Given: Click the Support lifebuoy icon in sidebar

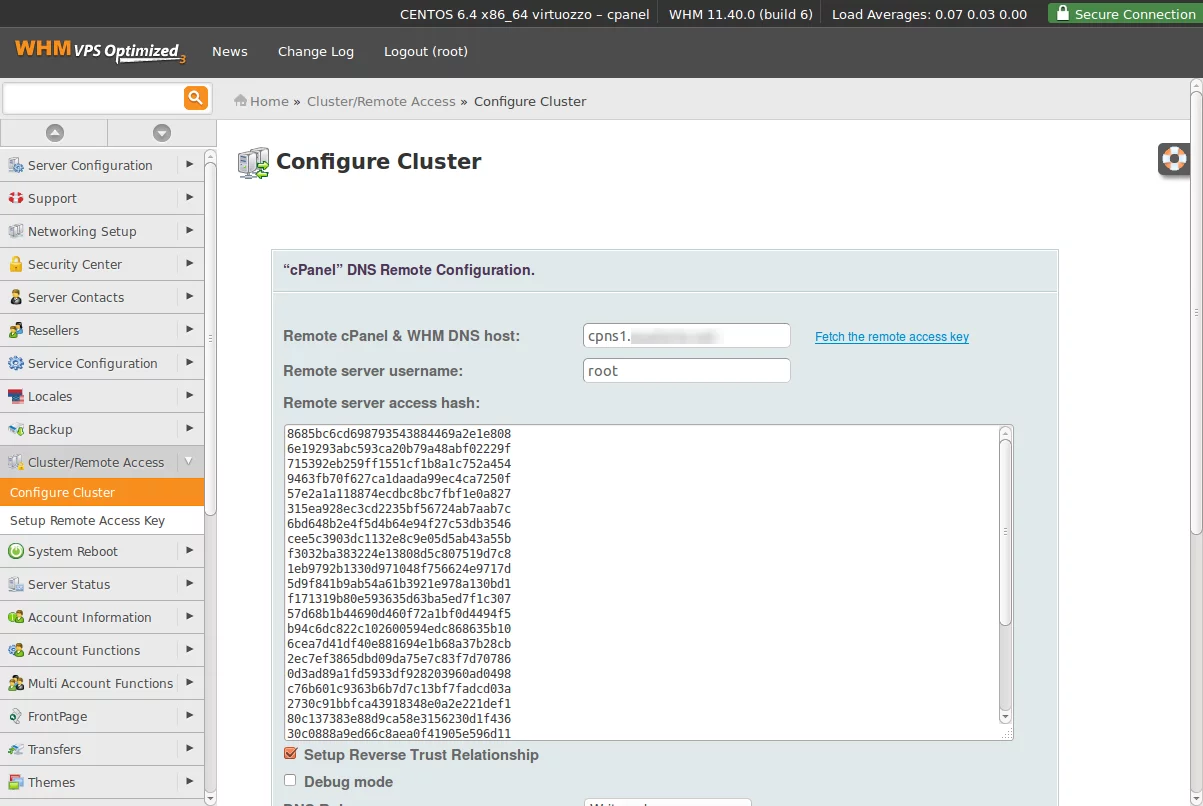Looking at the screenshot, I should pyautogui.click(x=15, y=198).
